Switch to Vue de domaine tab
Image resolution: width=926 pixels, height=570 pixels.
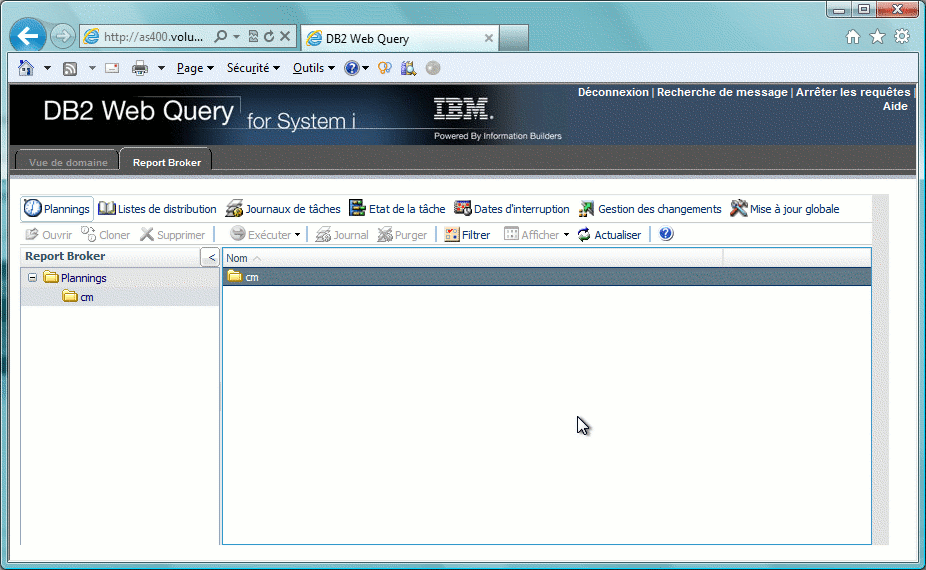(x=68, y=162)
